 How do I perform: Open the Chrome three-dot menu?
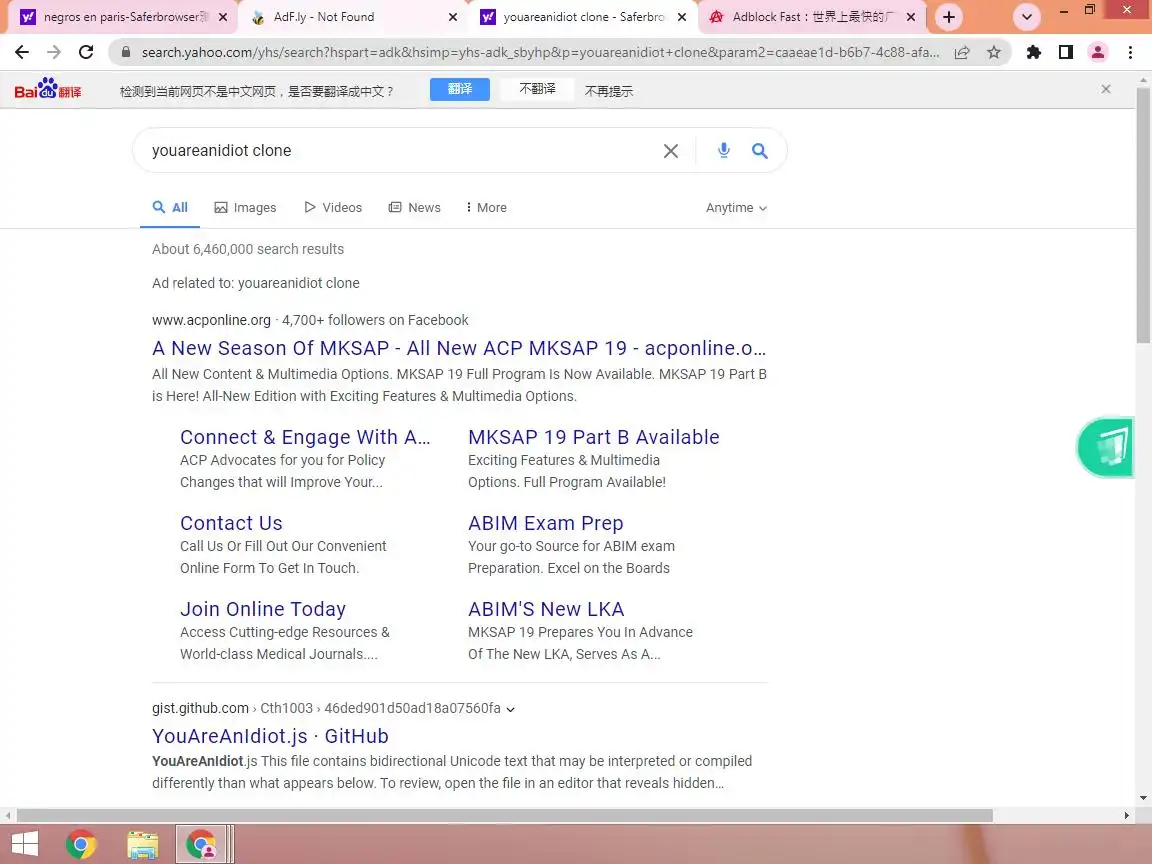pos(1131,52)
